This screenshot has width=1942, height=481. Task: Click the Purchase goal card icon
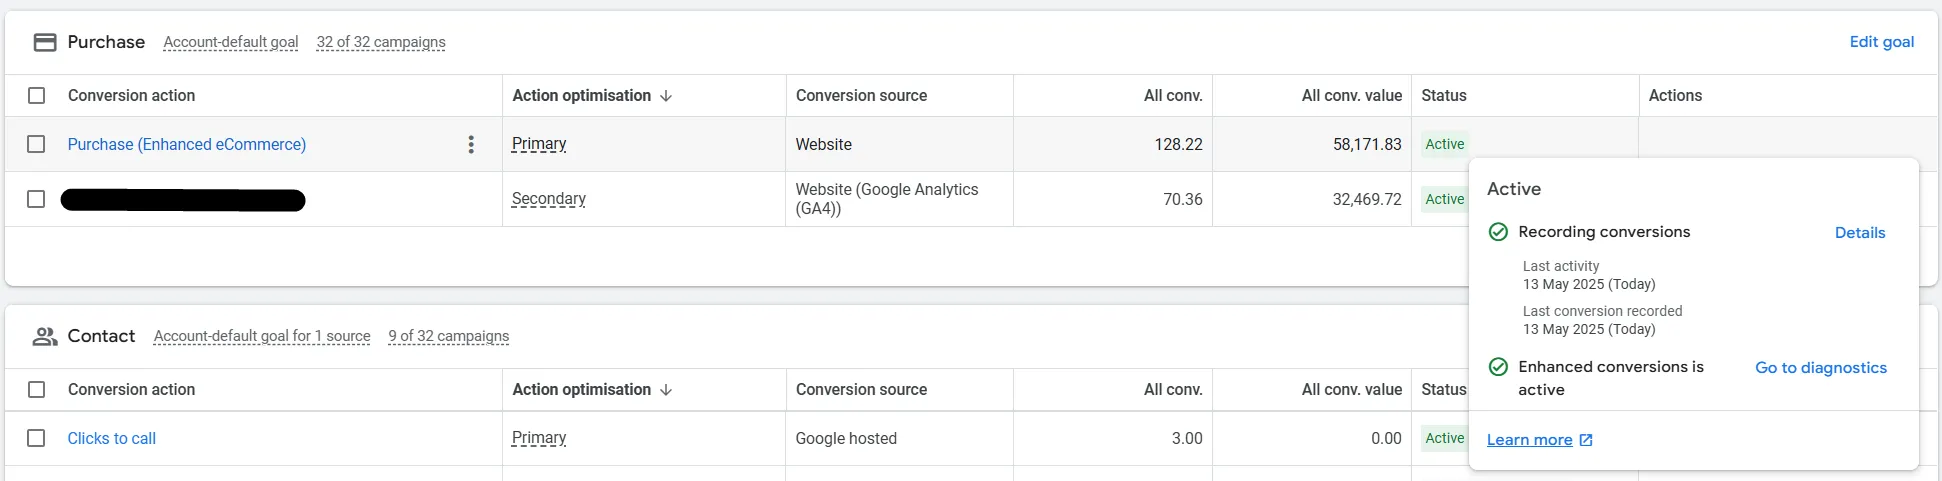pos(45,42)
